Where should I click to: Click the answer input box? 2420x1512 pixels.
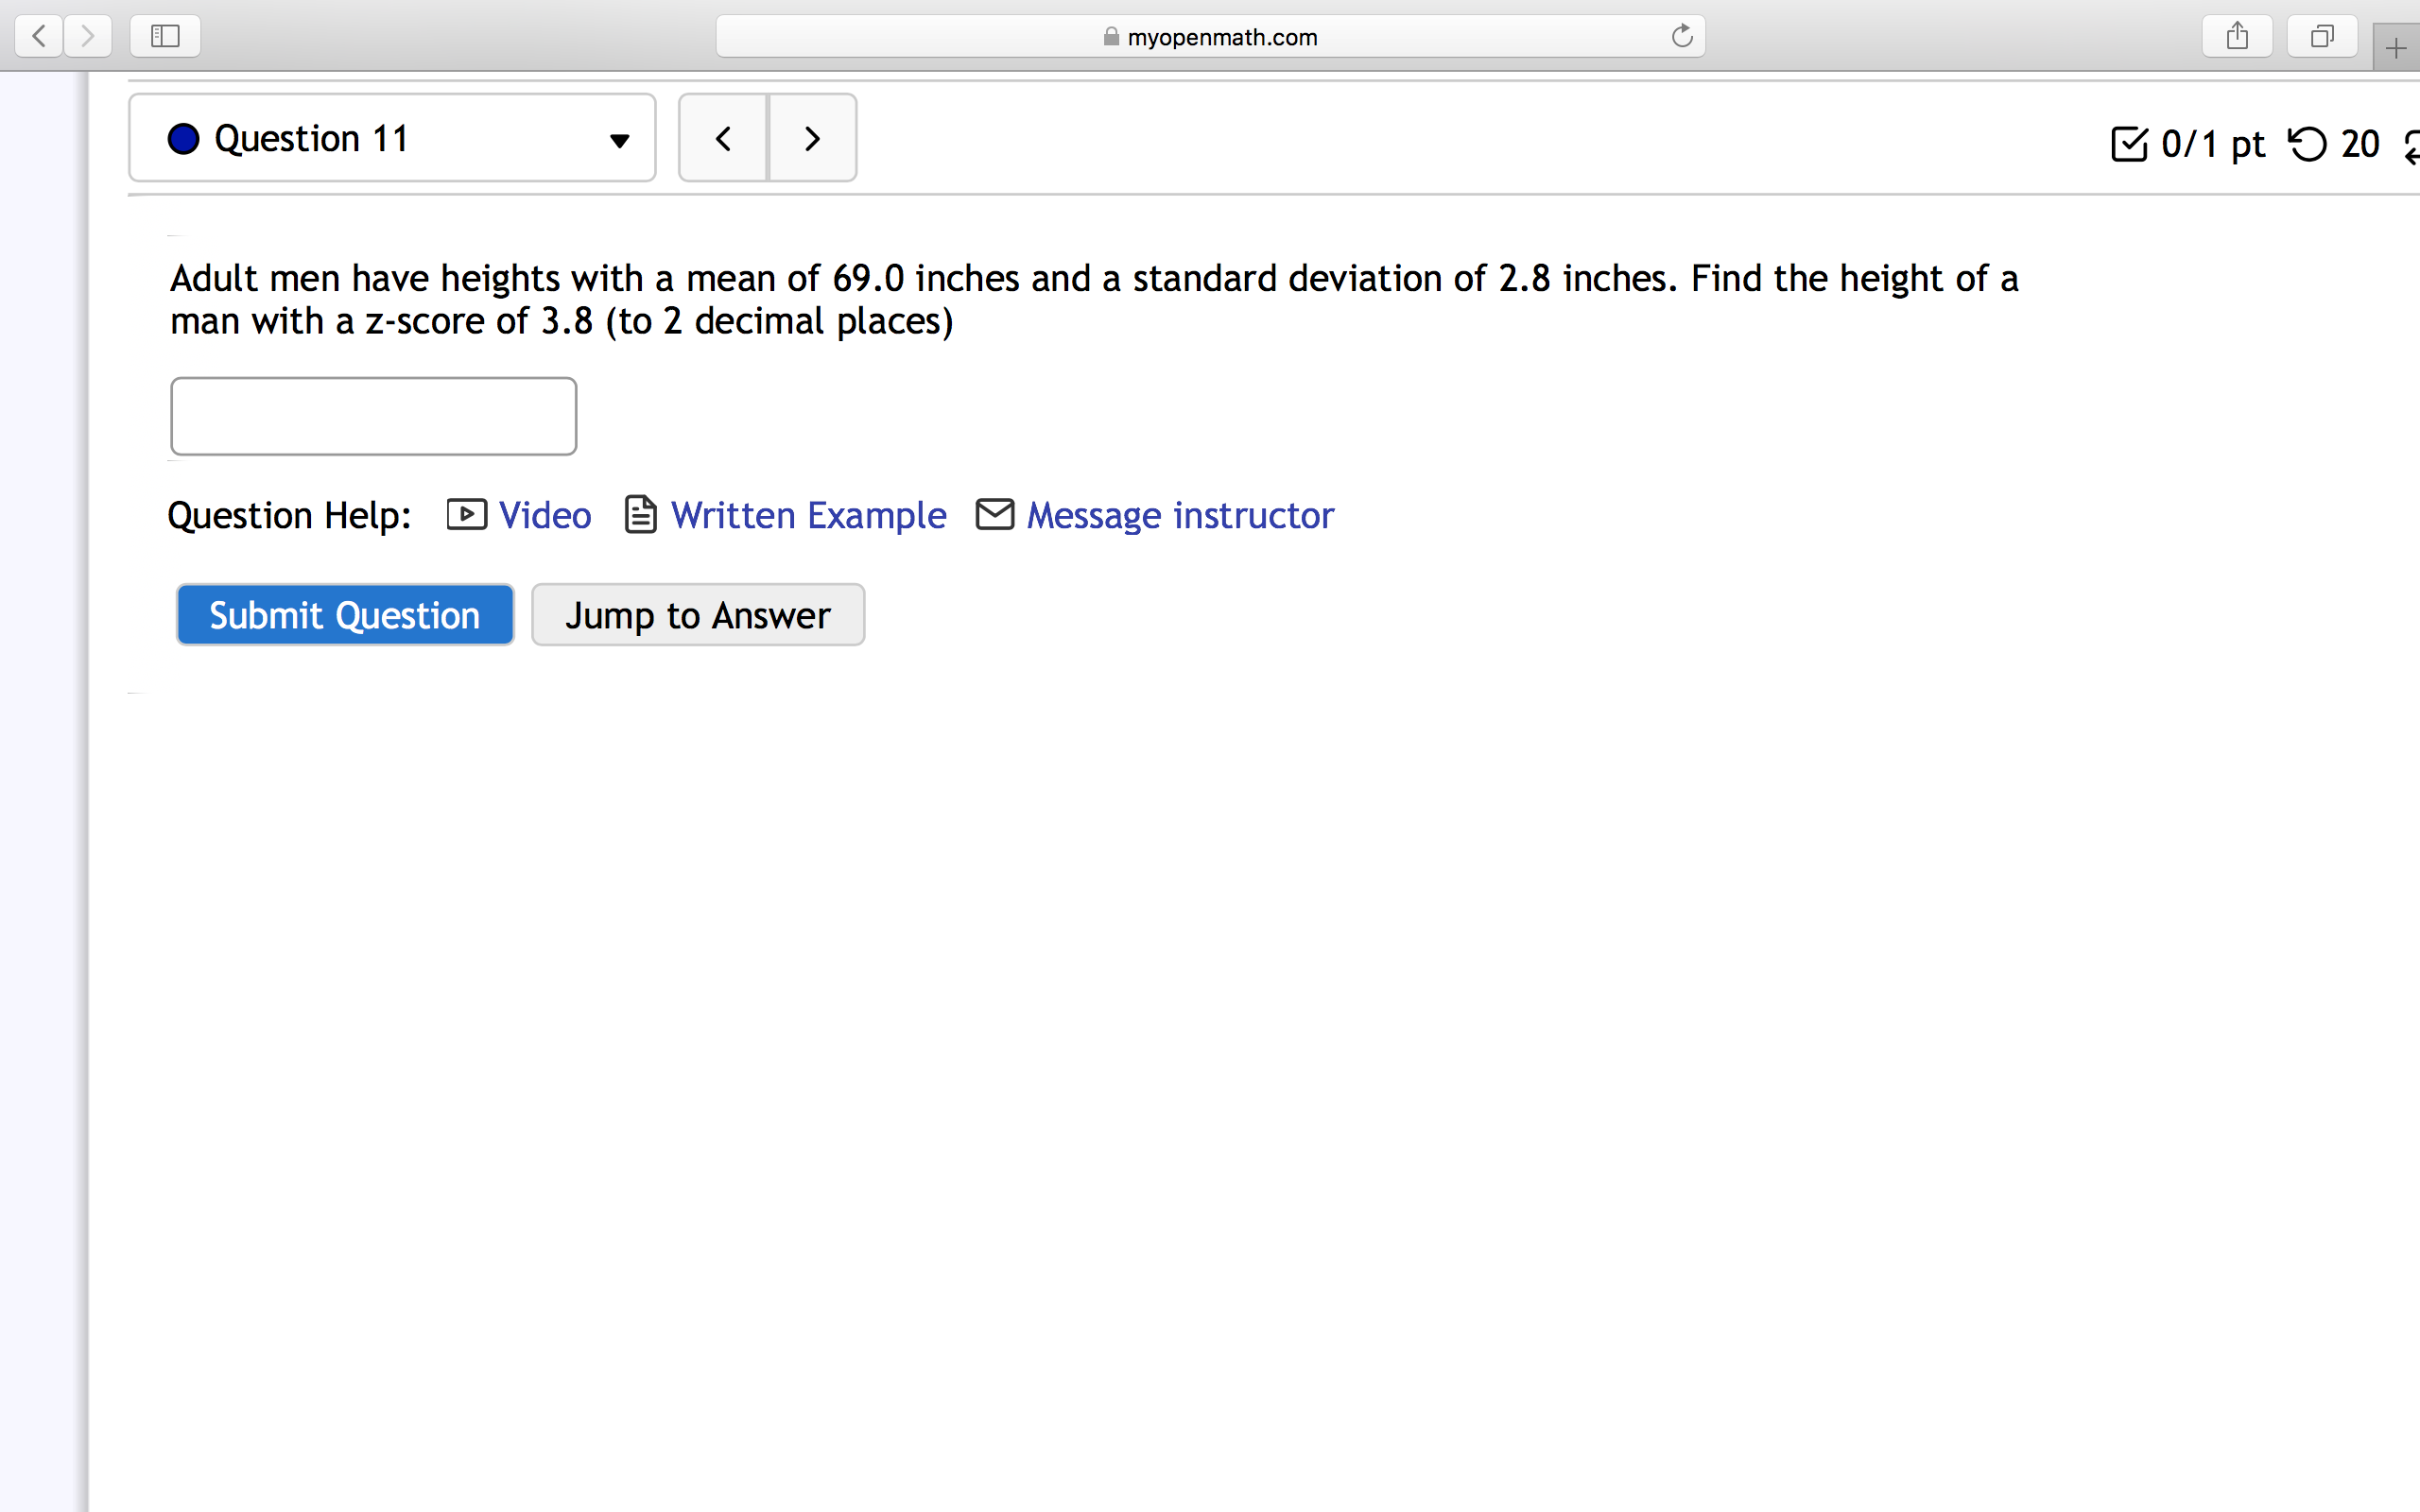[372, 415]
